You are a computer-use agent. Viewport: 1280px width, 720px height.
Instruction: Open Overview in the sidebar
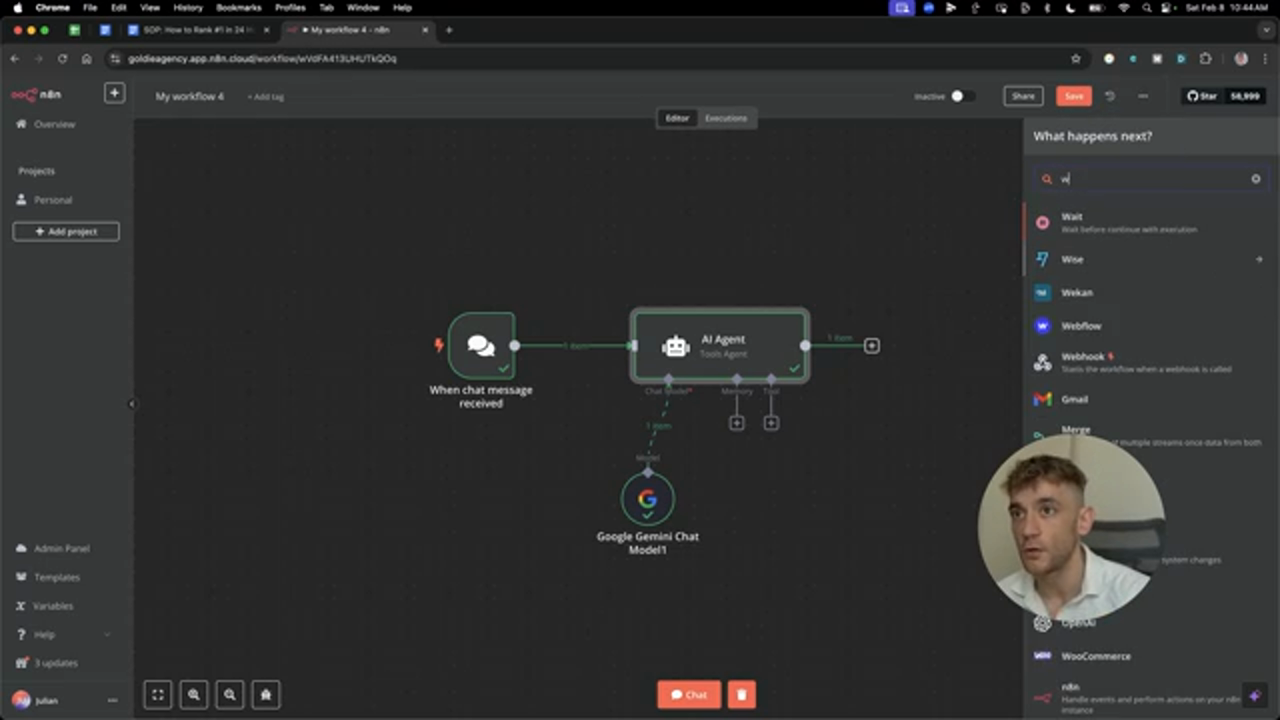point(54,124)
